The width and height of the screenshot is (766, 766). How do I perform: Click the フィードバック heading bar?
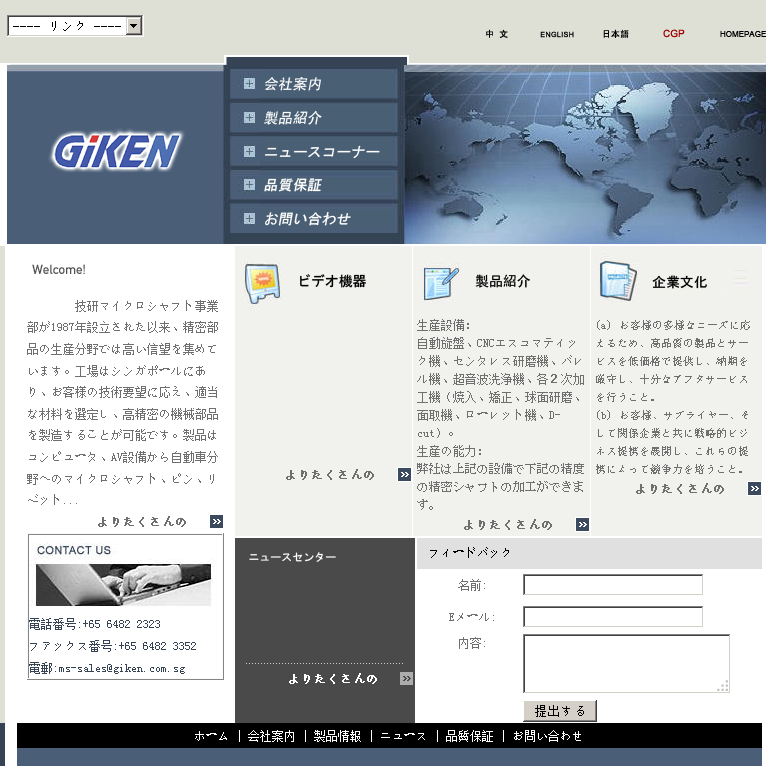coord(589,553)
